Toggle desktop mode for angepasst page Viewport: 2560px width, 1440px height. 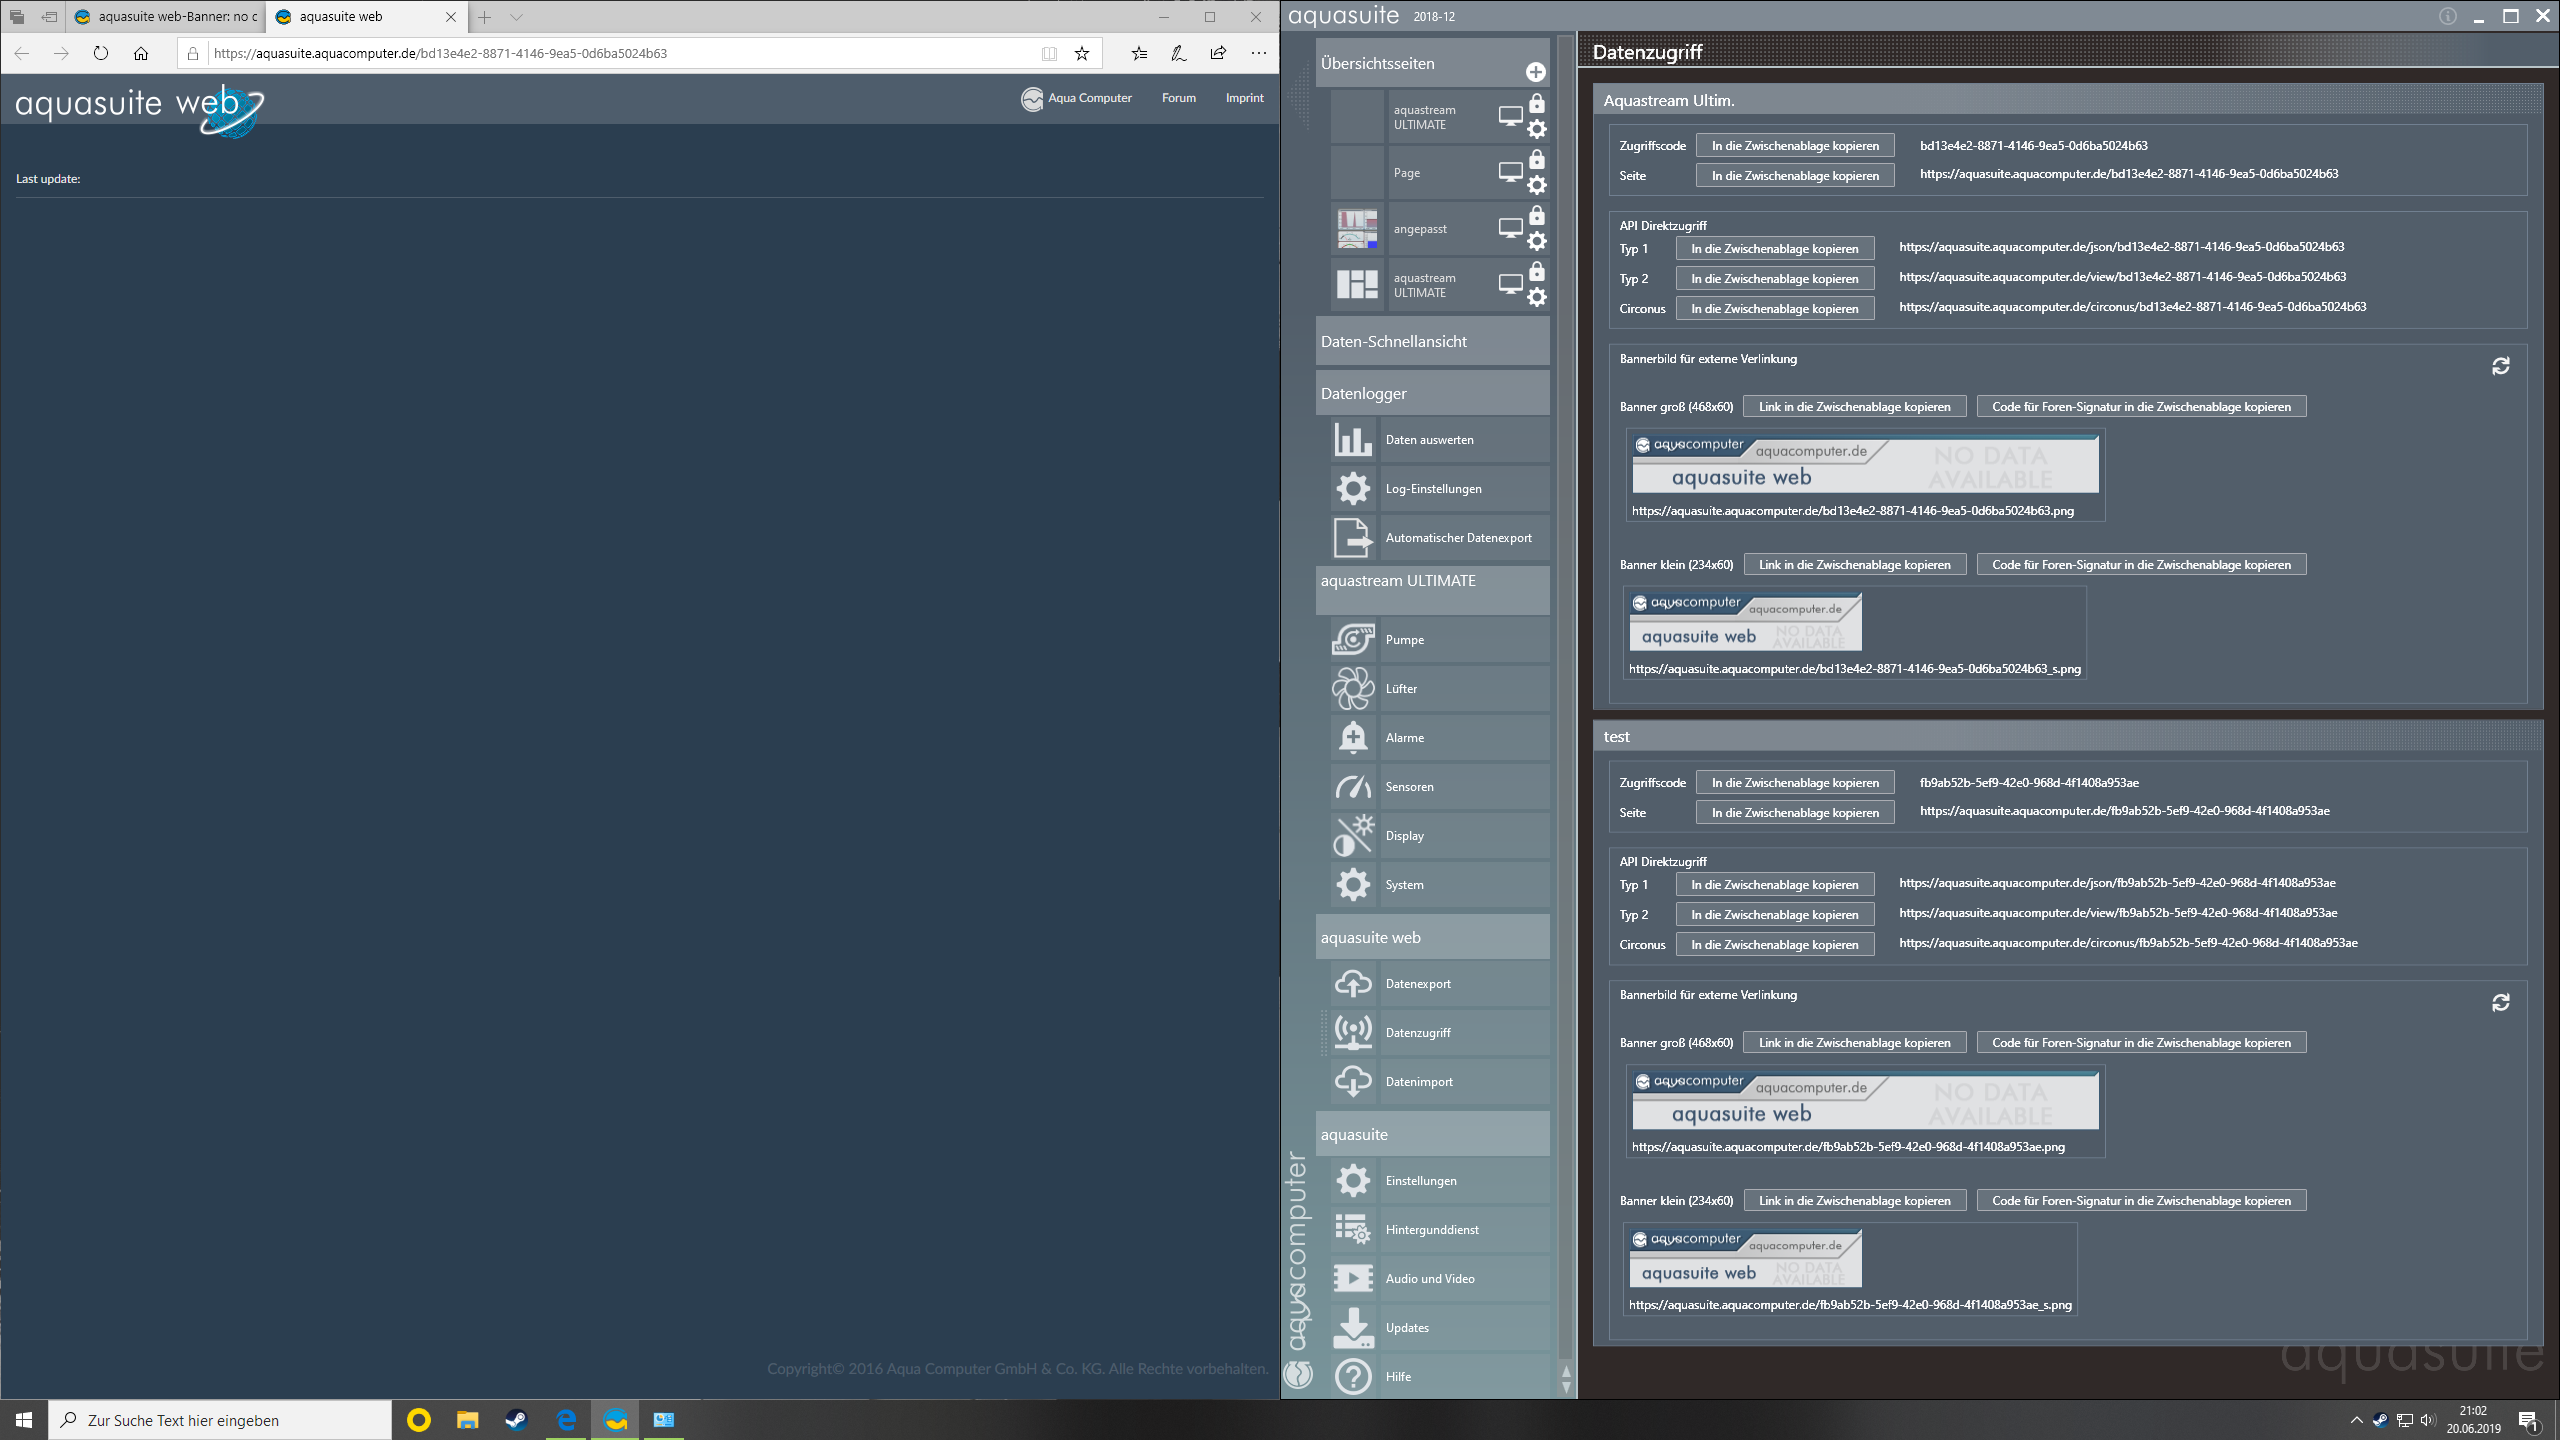[x=1510, y=228]
